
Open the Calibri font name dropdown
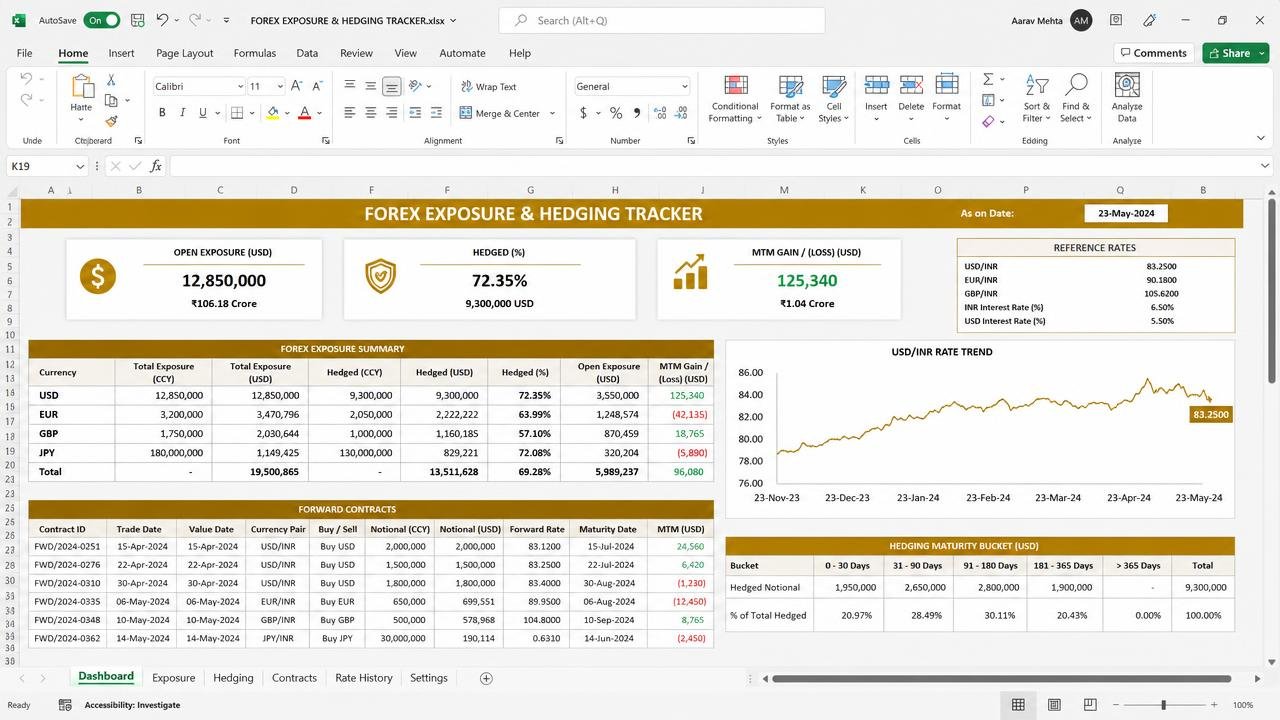239,87
